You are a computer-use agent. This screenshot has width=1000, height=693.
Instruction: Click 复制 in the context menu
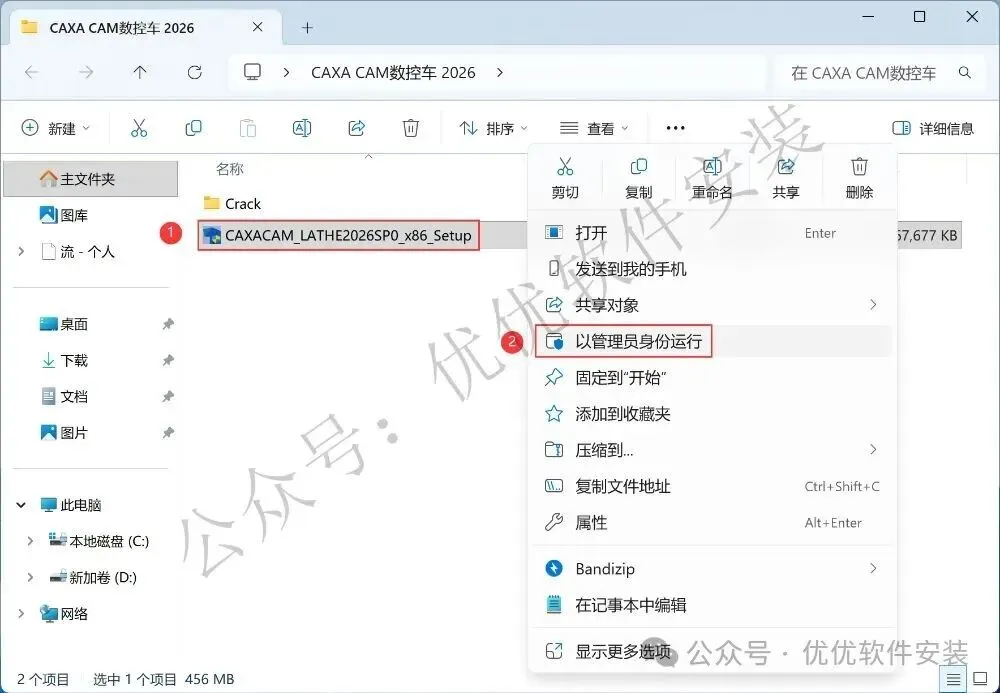(x=638, y=179)
